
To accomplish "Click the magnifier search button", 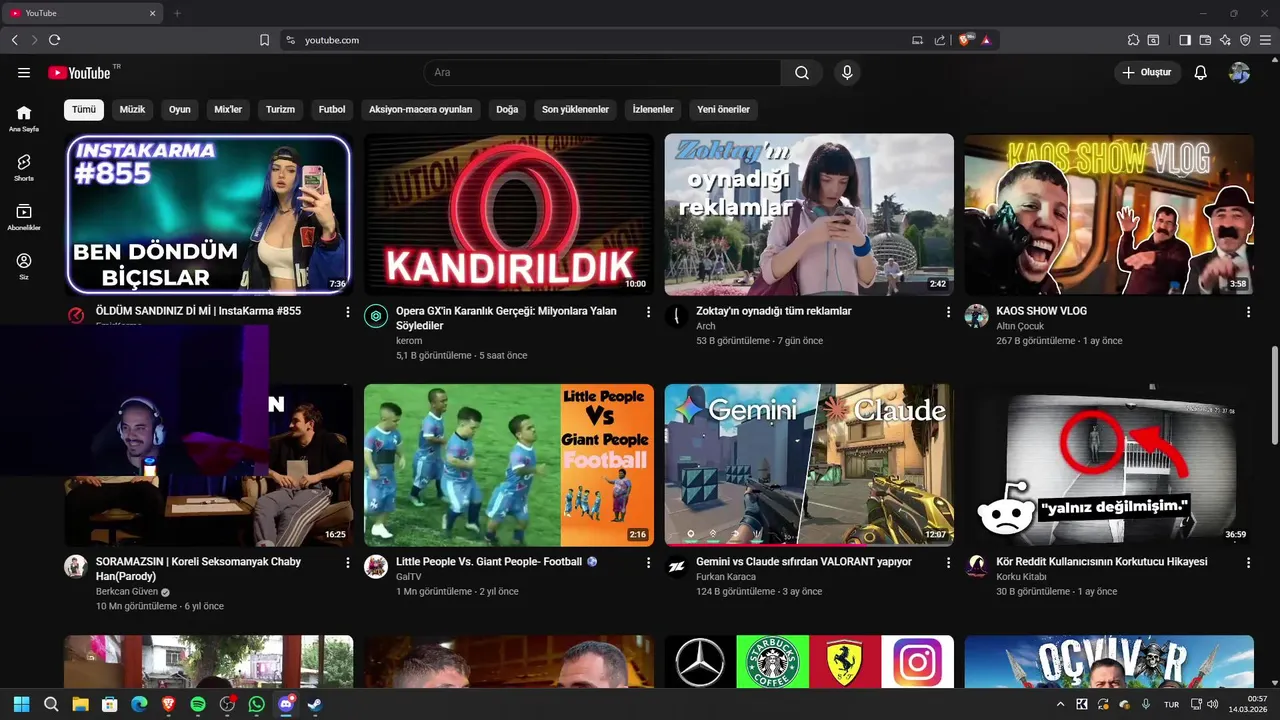I will [802, 73].
